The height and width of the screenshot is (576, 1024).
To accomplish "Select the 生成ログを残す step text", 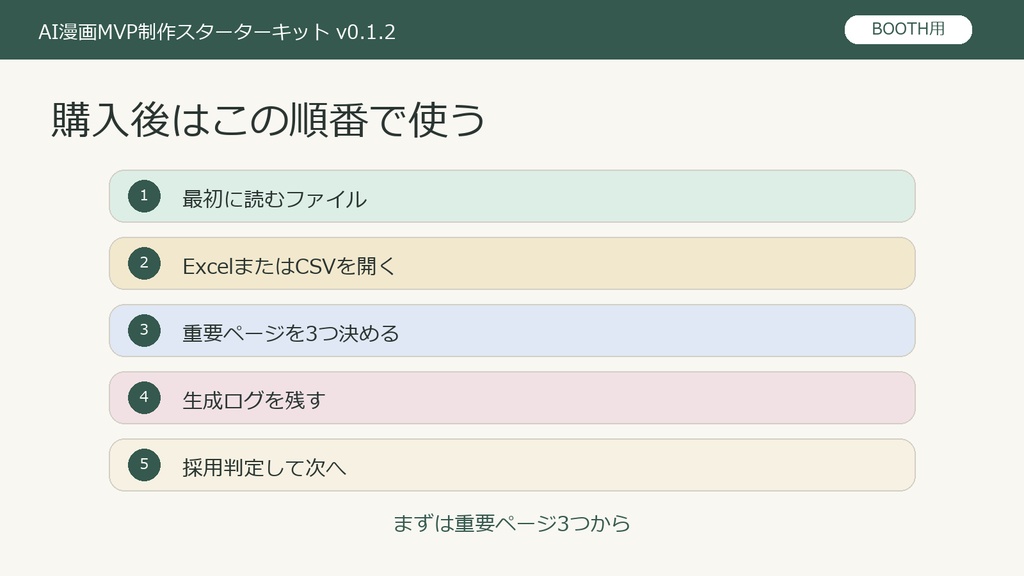I will click(253, 400).
